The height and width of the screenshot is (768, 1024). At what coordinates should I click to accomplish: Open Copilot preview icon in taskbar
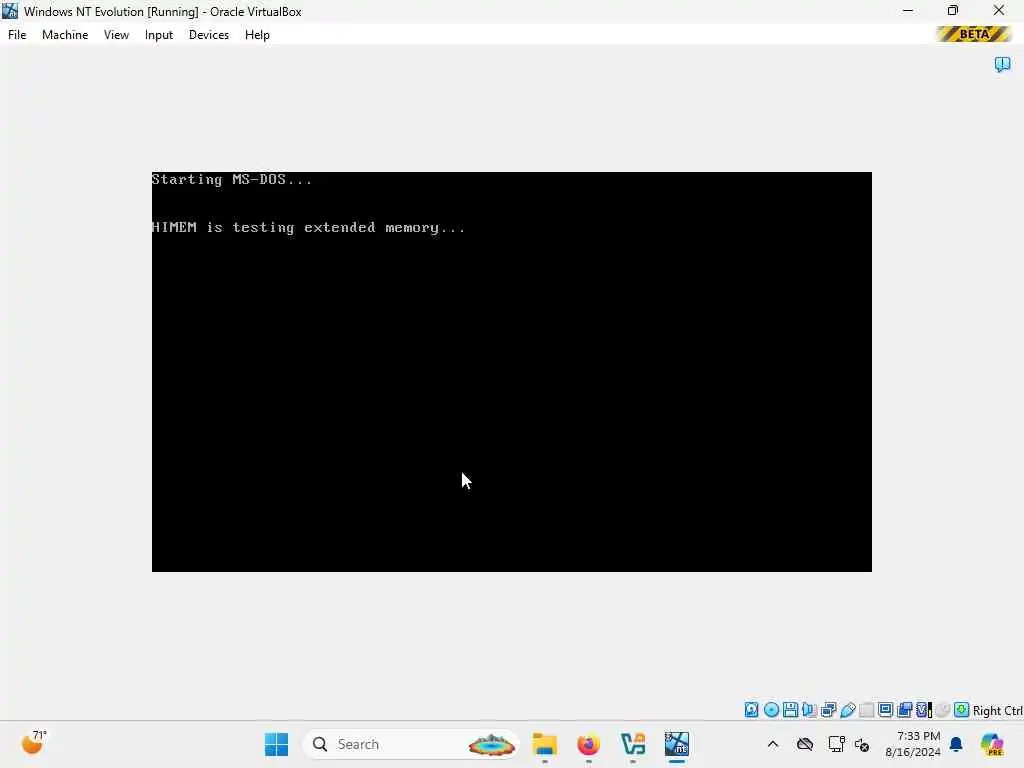pyautogui.click(x=992, y=744)
